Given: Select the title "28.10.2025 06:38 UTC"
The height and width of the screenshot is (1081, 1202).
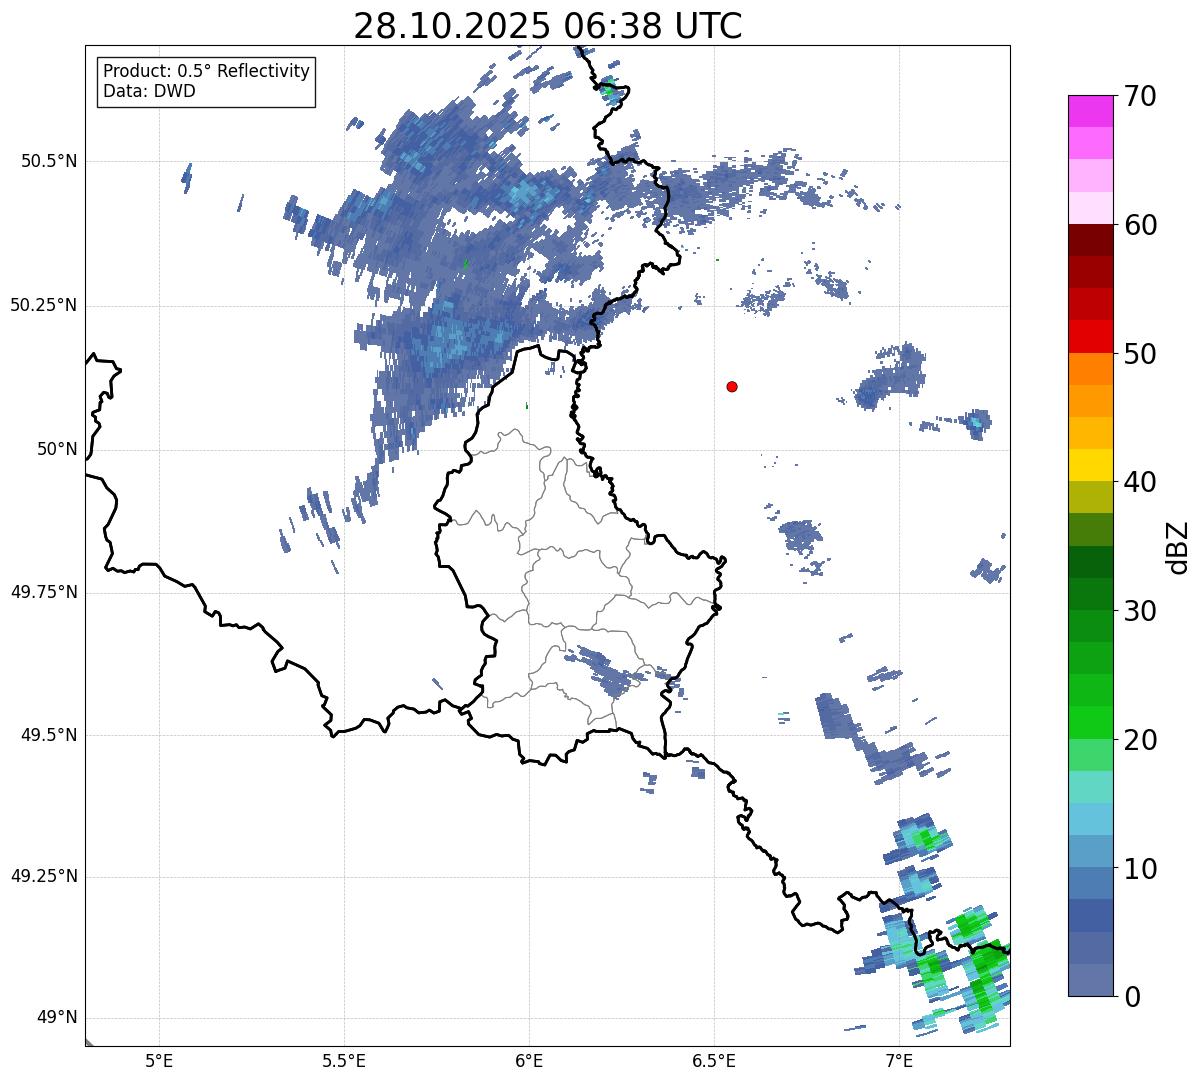Looking at the screenshot, I should click(548, 26).
